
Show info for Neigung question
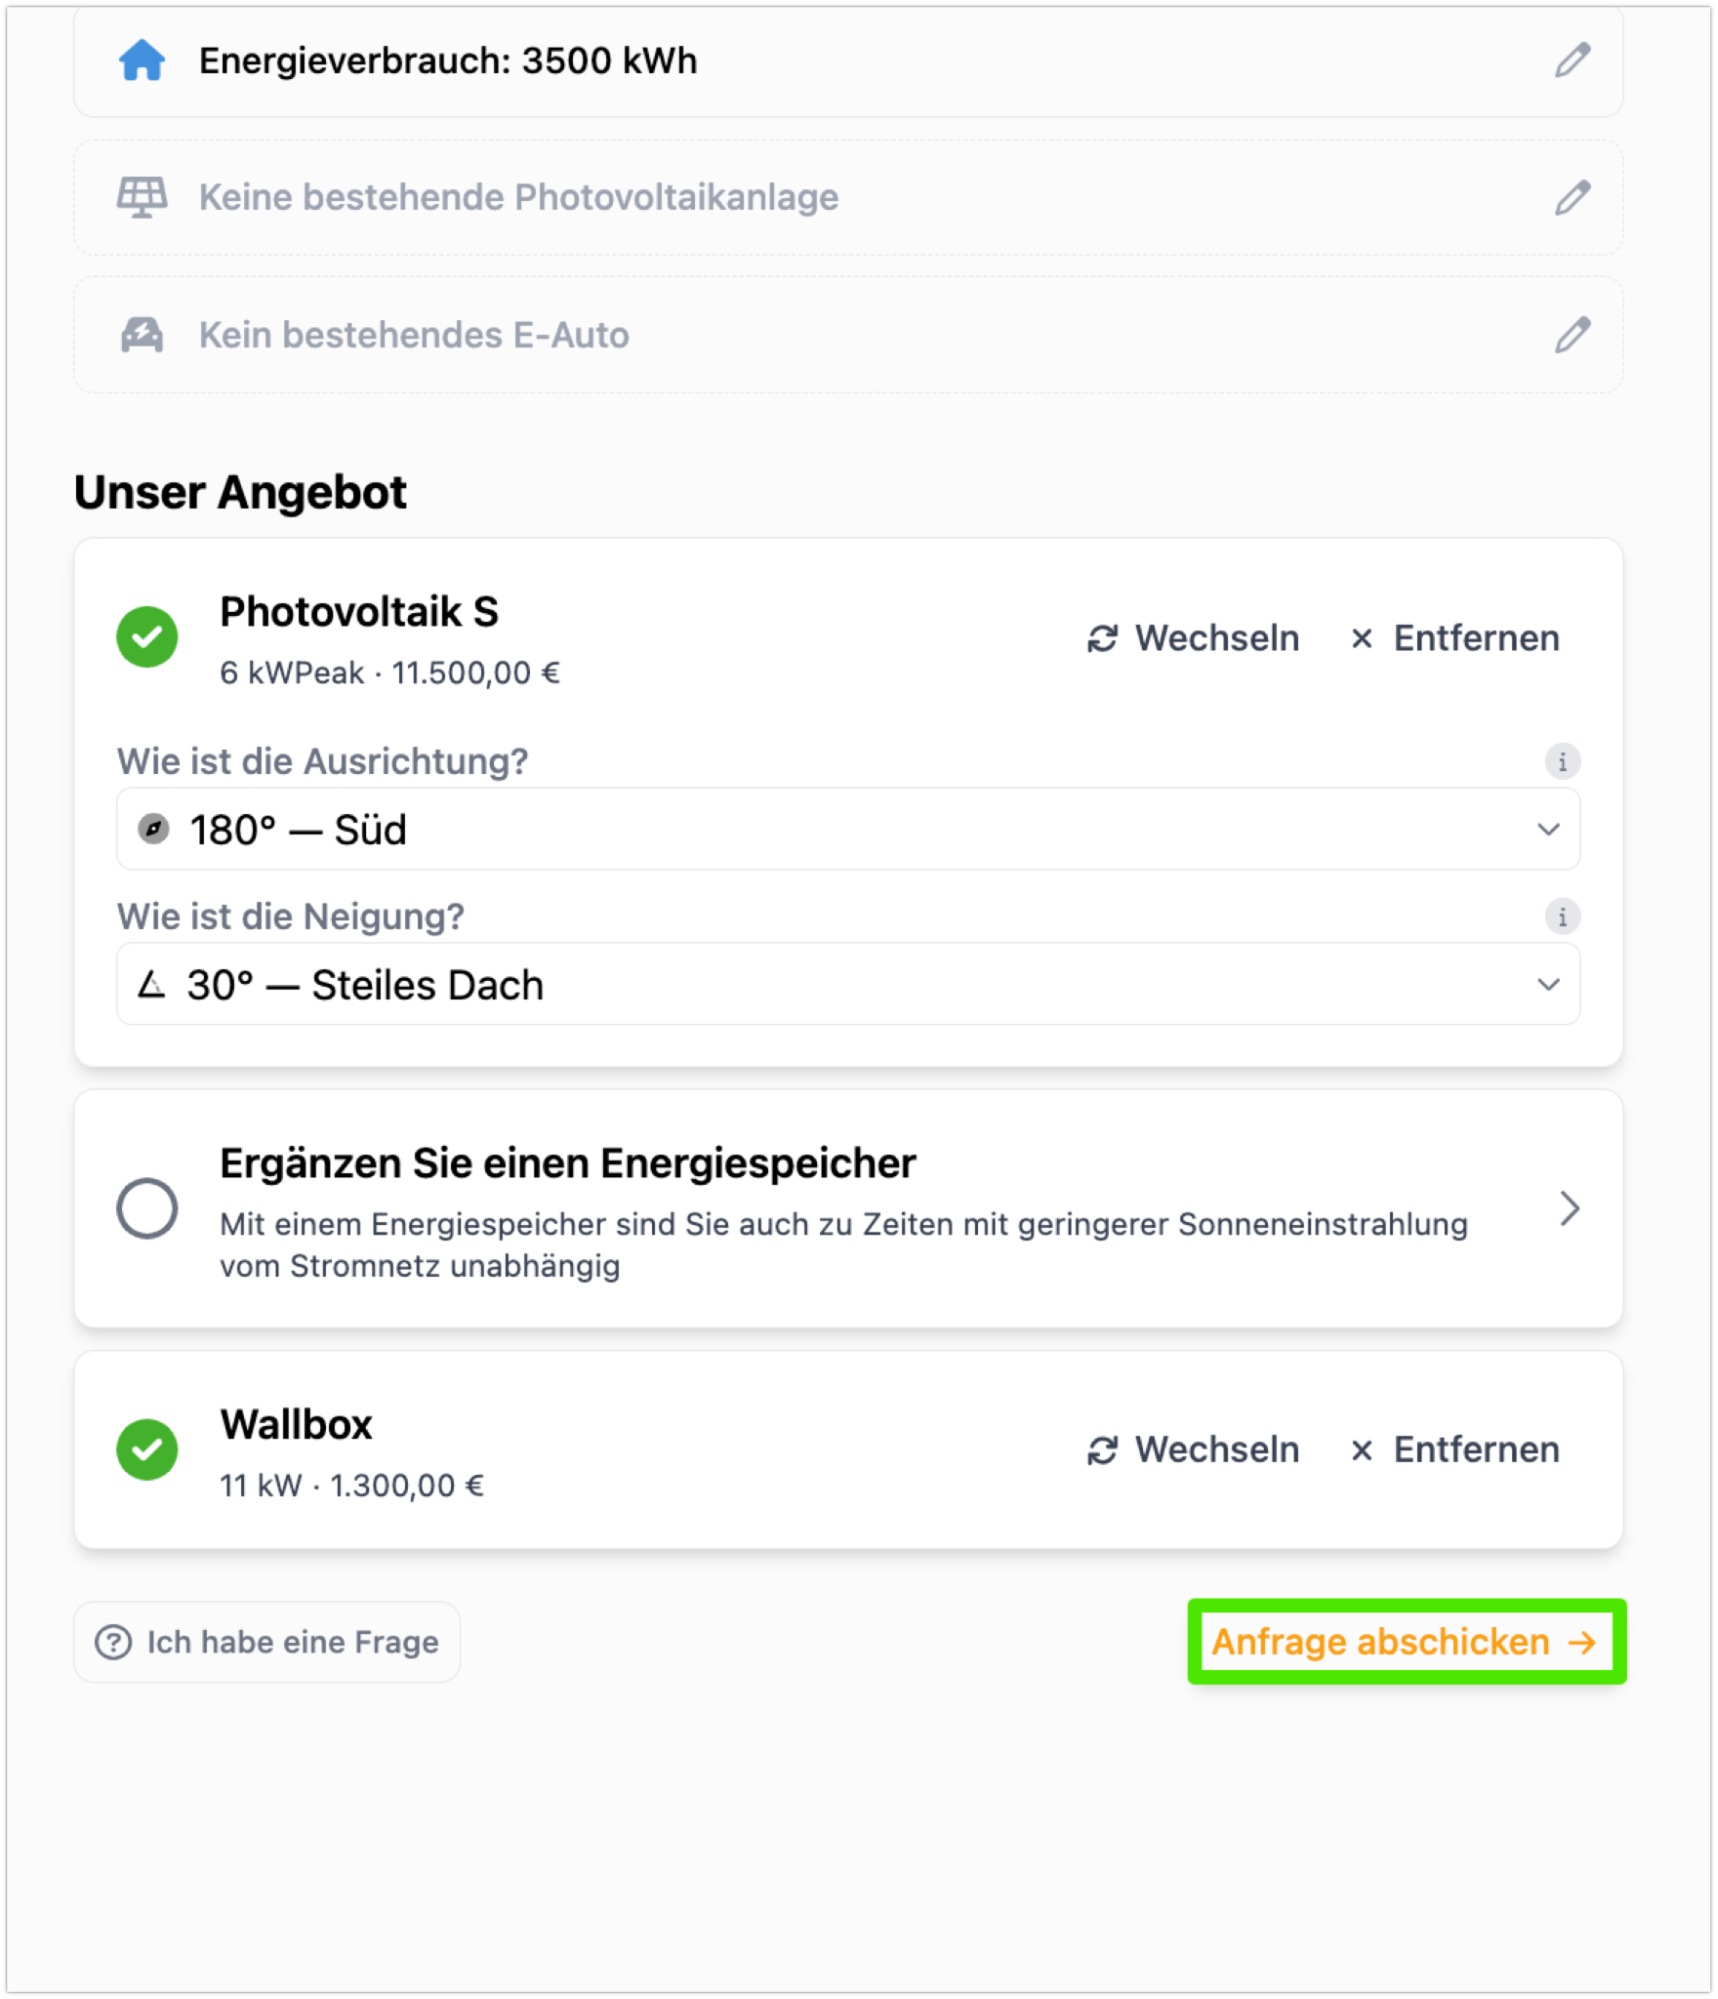click(x=1562, y=917)
